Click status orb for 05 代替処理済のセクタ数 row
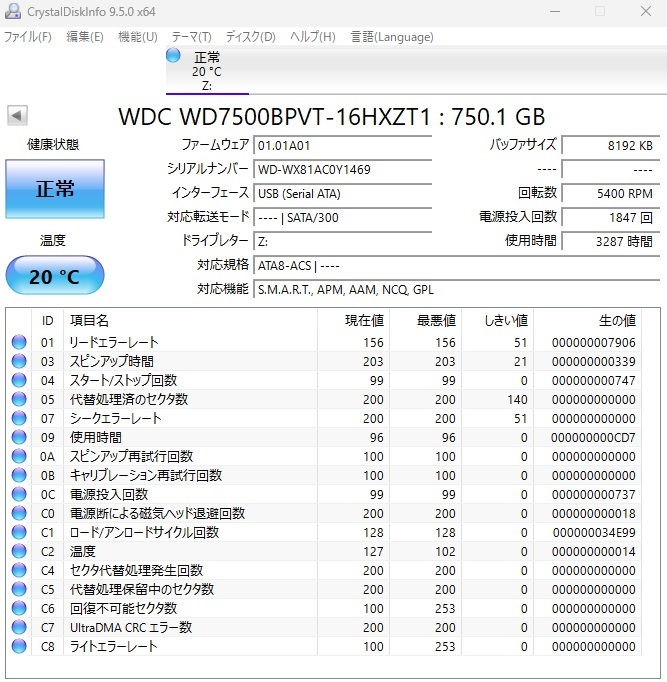 (x=19, y=399)
